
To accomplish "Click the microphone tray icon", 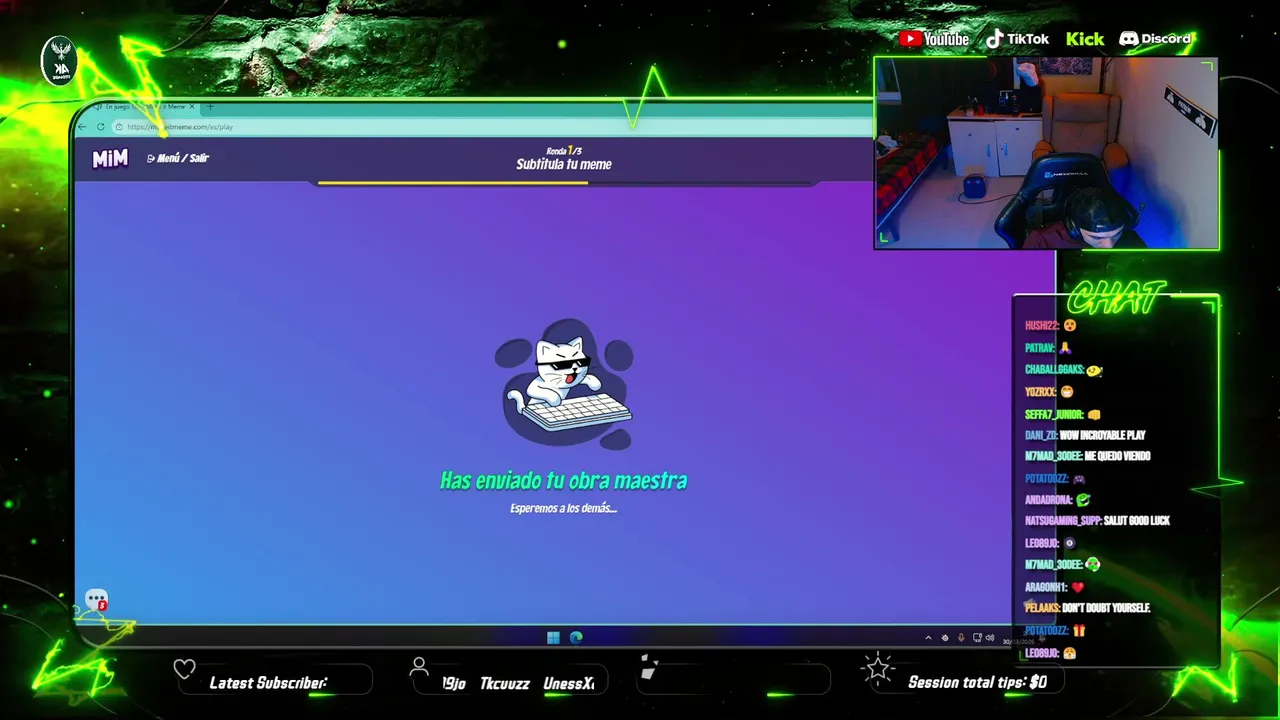I will (961, 638).
